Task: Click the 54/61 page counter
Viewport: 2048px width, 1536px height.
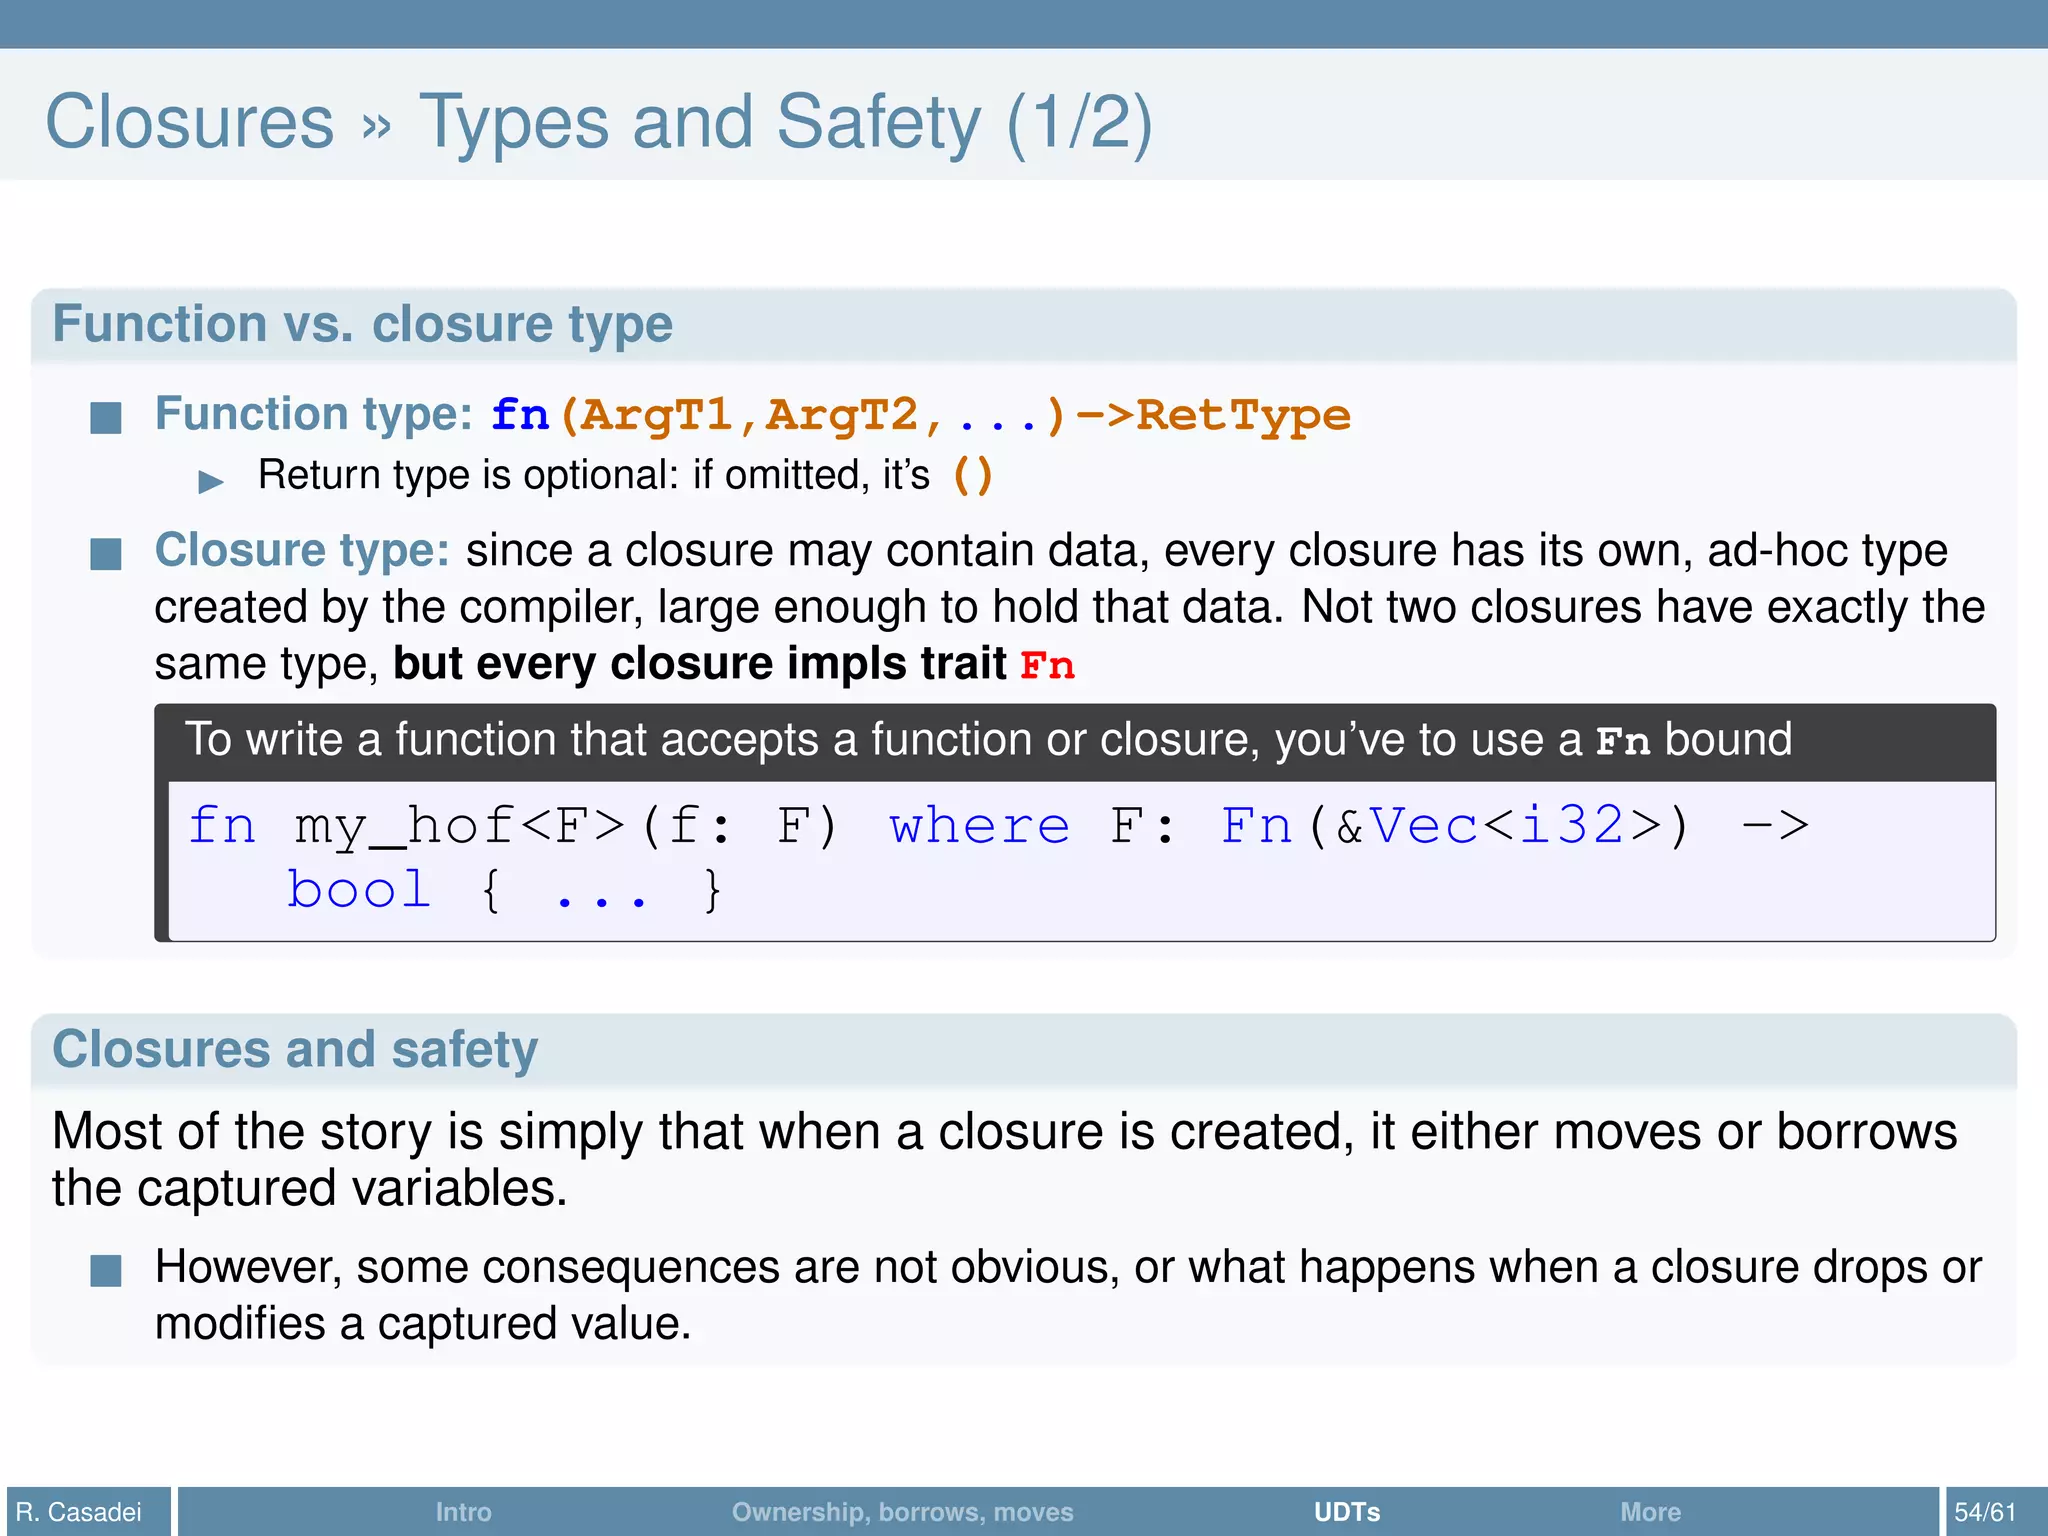Action: pos(1985,1511)
